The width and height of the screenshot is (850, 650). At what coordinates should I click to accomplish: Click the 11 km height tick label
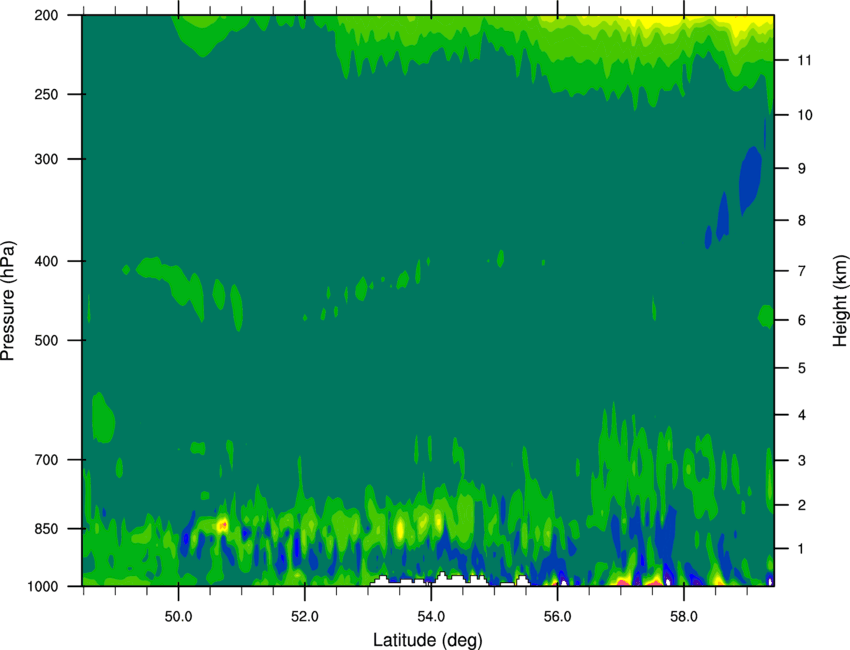click(x=802, y=61)
